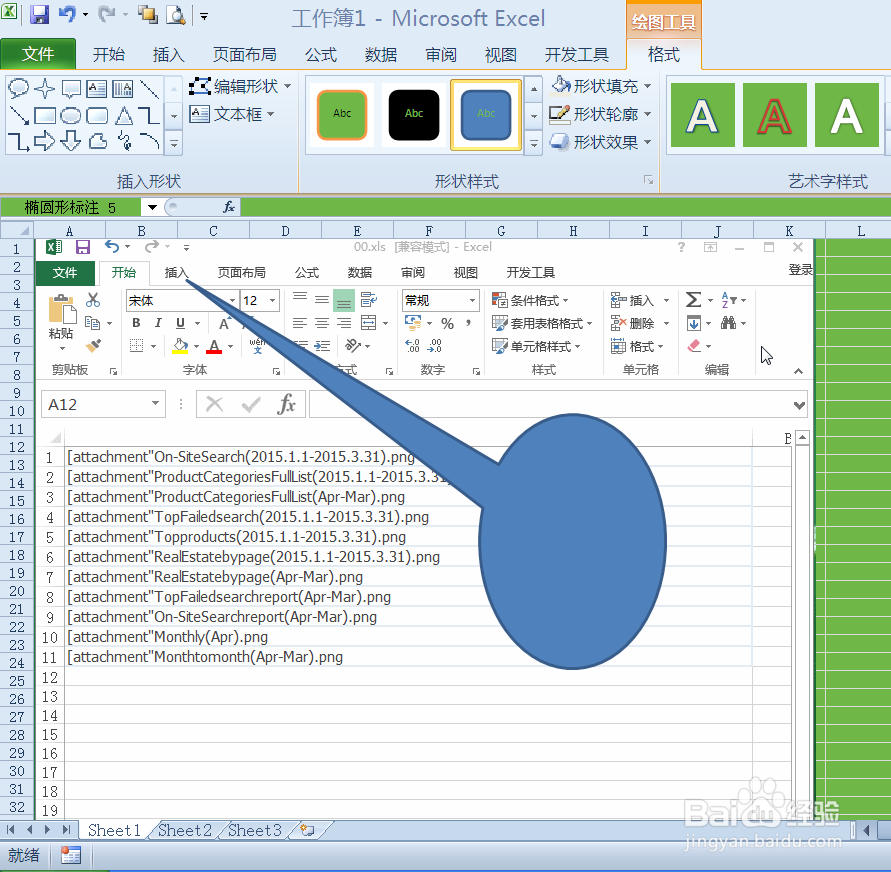Open customize quick access toolbar dropdown
891x872 pixels.
pyautogui.click(x=204, y=16)
